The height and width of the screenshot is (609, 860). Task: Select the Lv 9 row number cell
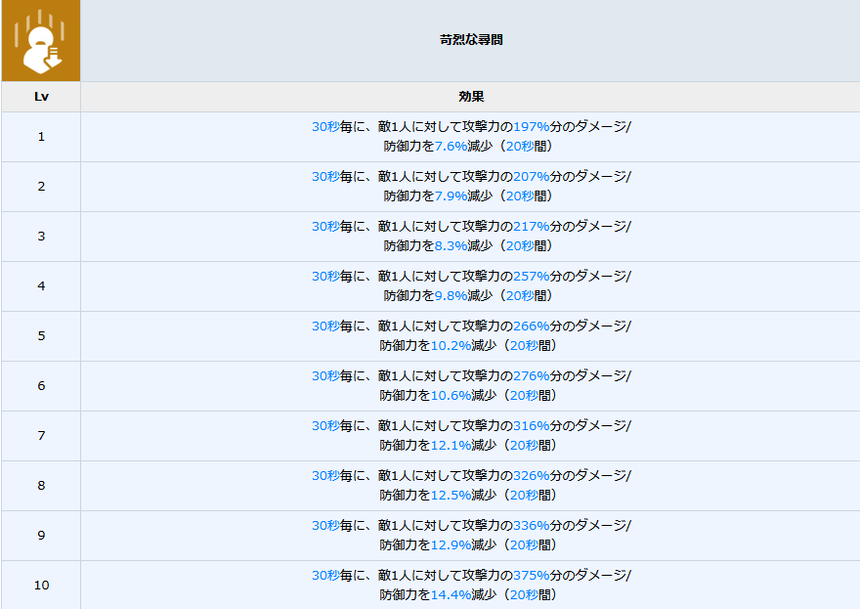[41, 535]
